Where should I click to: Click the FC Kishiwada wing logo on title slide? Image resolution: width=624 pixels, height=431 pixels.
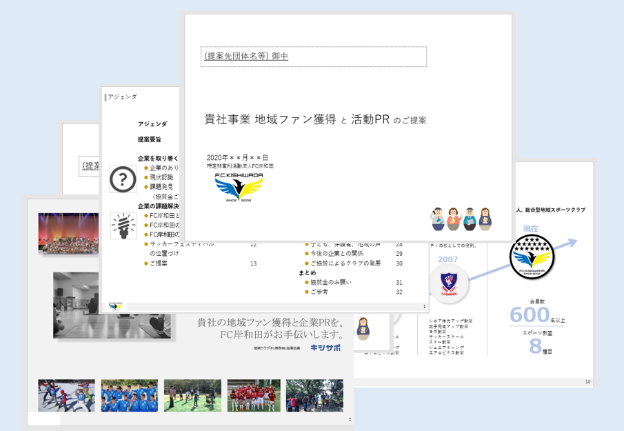click(239, 188)
